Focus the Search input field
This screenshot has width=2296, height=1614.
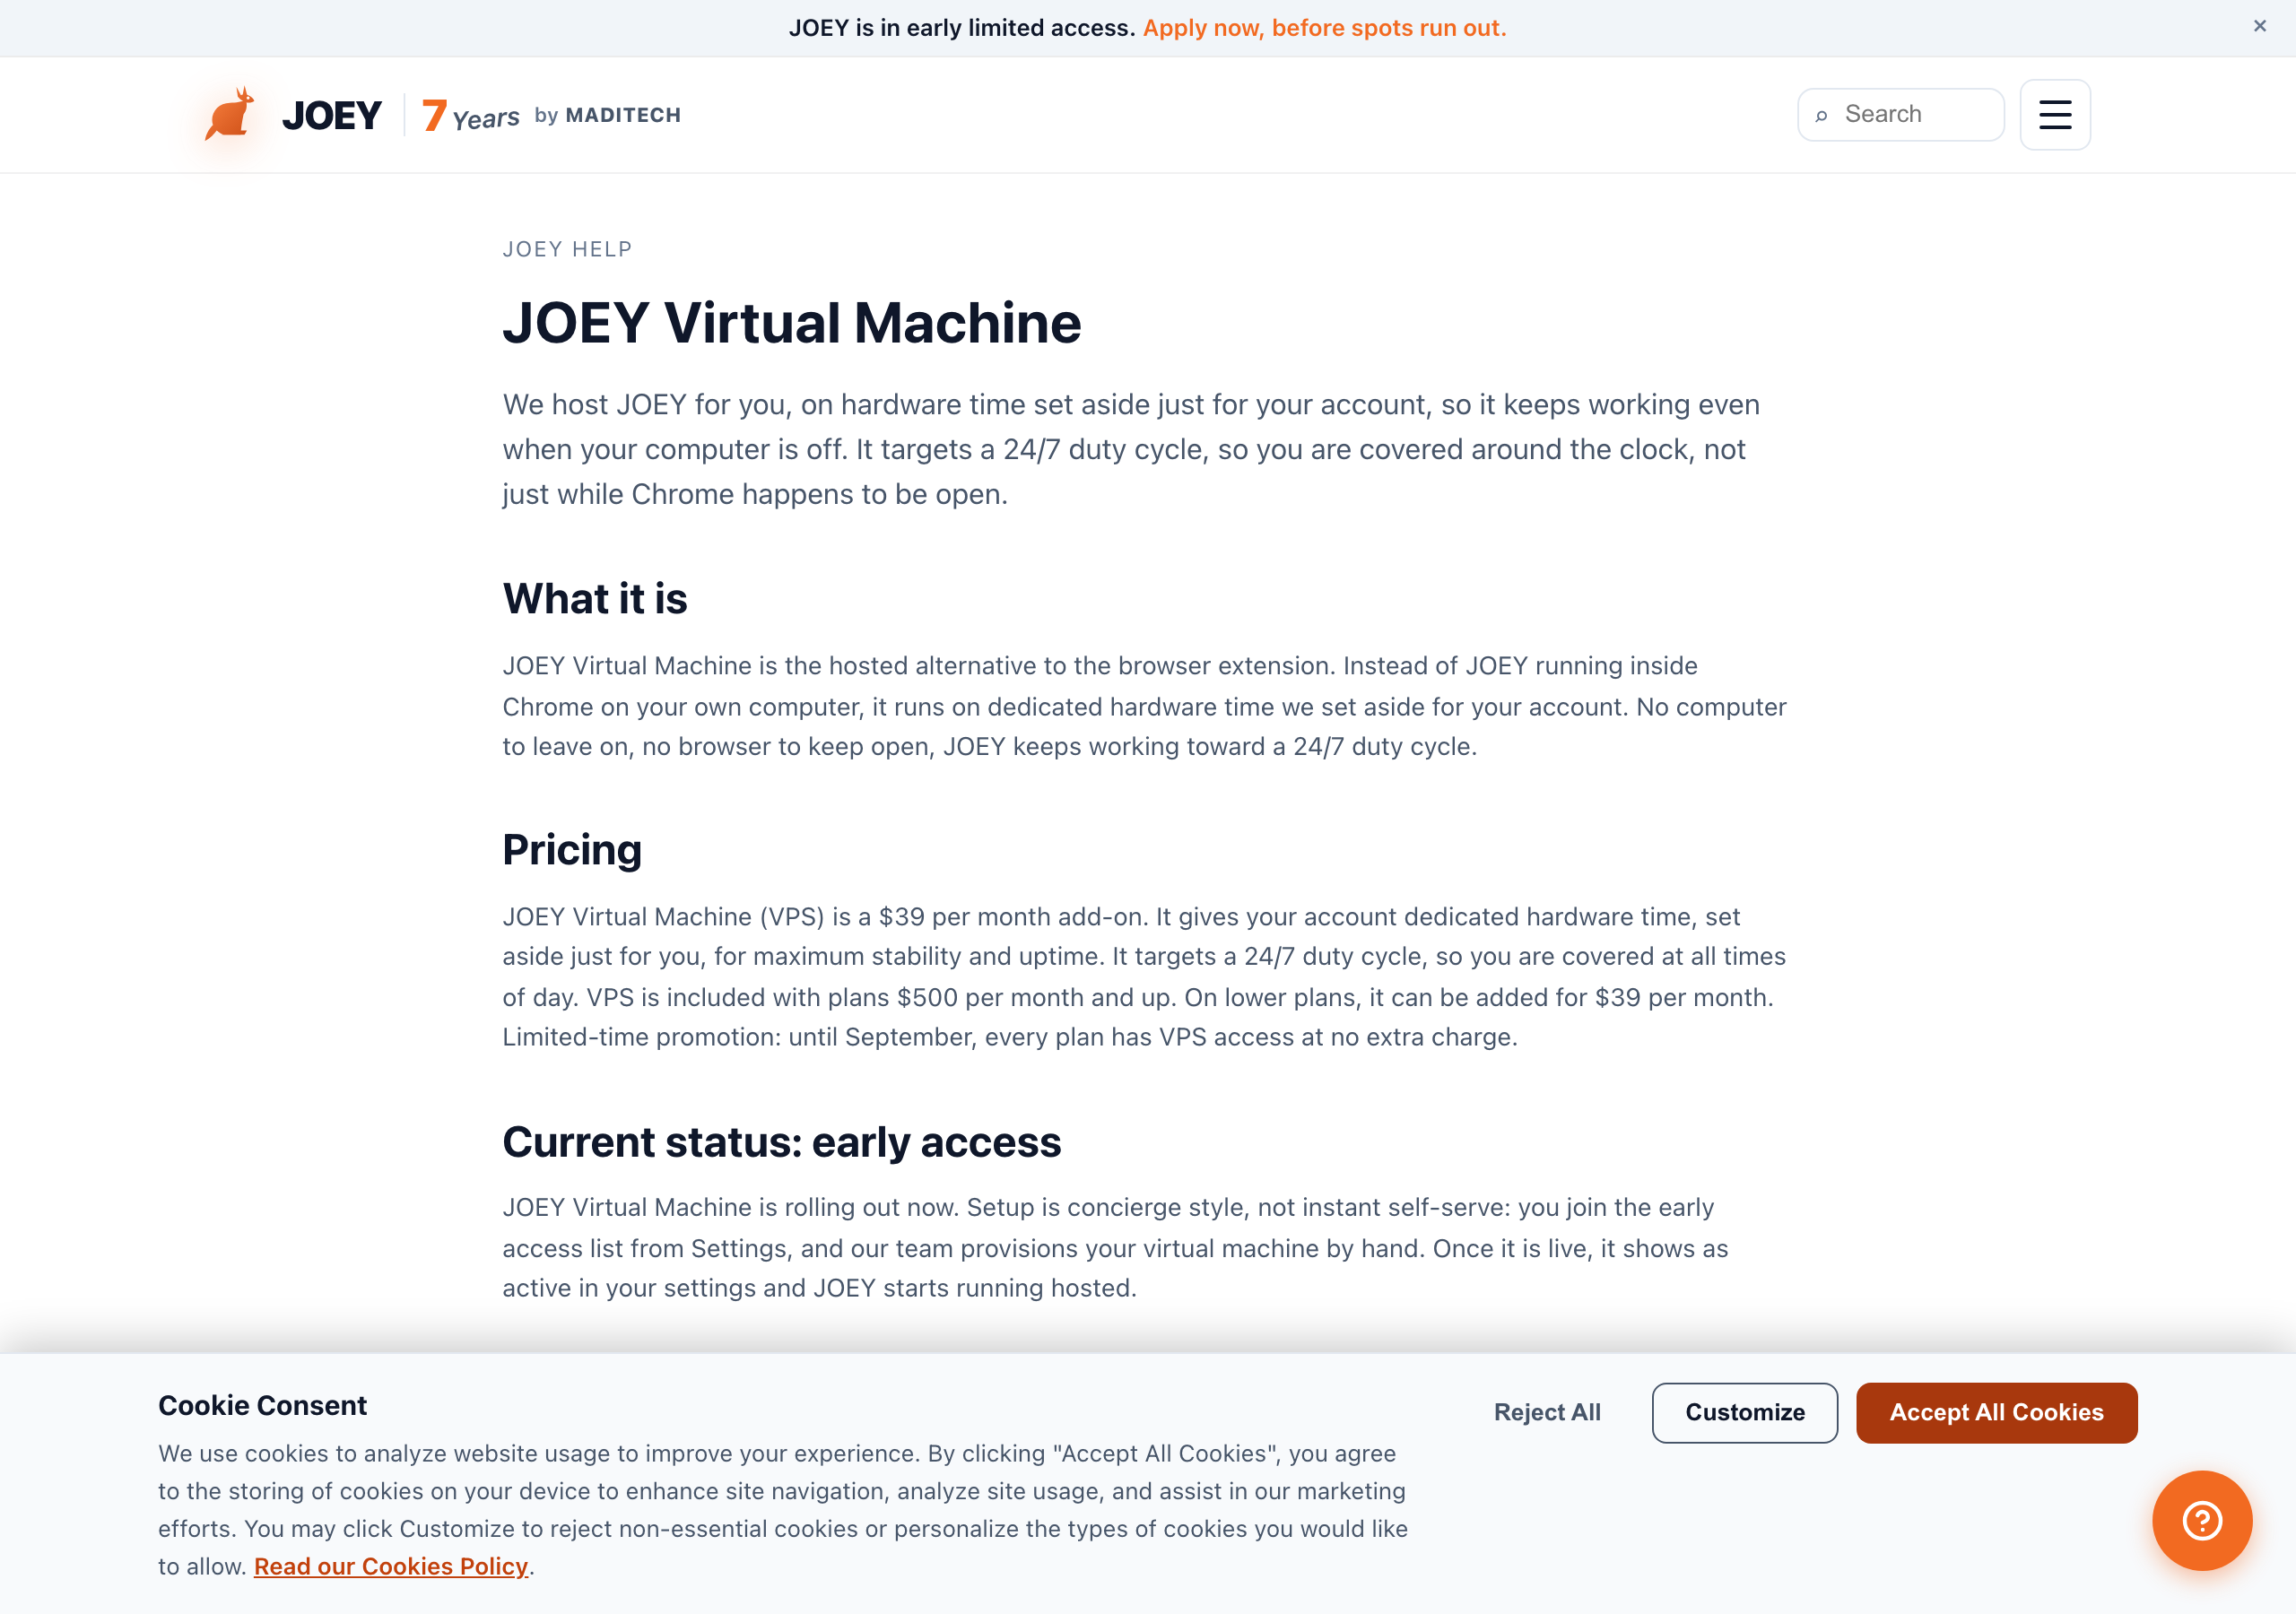click(1901, 115)
